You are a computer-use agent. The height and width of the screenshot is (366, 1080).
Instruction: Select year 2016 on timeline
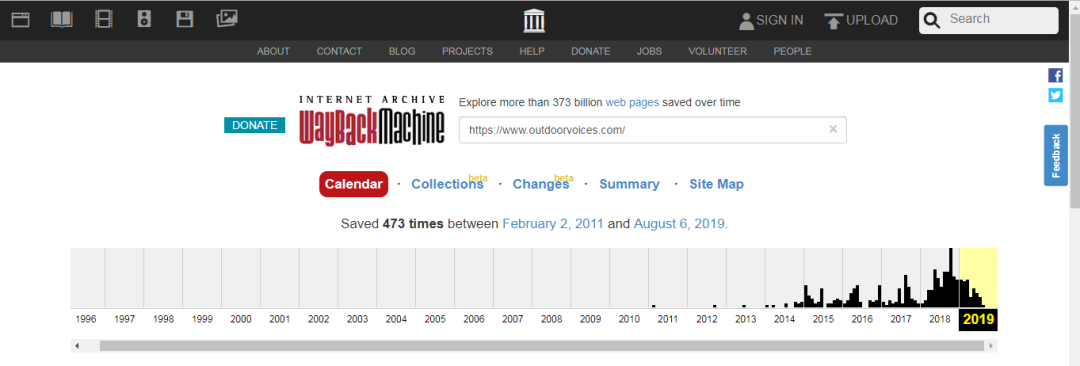tap(862, 320)
